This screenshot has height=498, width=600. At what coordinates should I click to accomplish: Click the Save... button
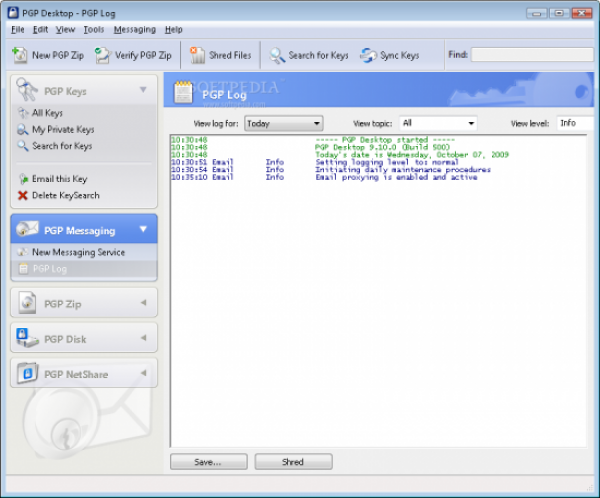pyautogui.click(x=209, y=462)
